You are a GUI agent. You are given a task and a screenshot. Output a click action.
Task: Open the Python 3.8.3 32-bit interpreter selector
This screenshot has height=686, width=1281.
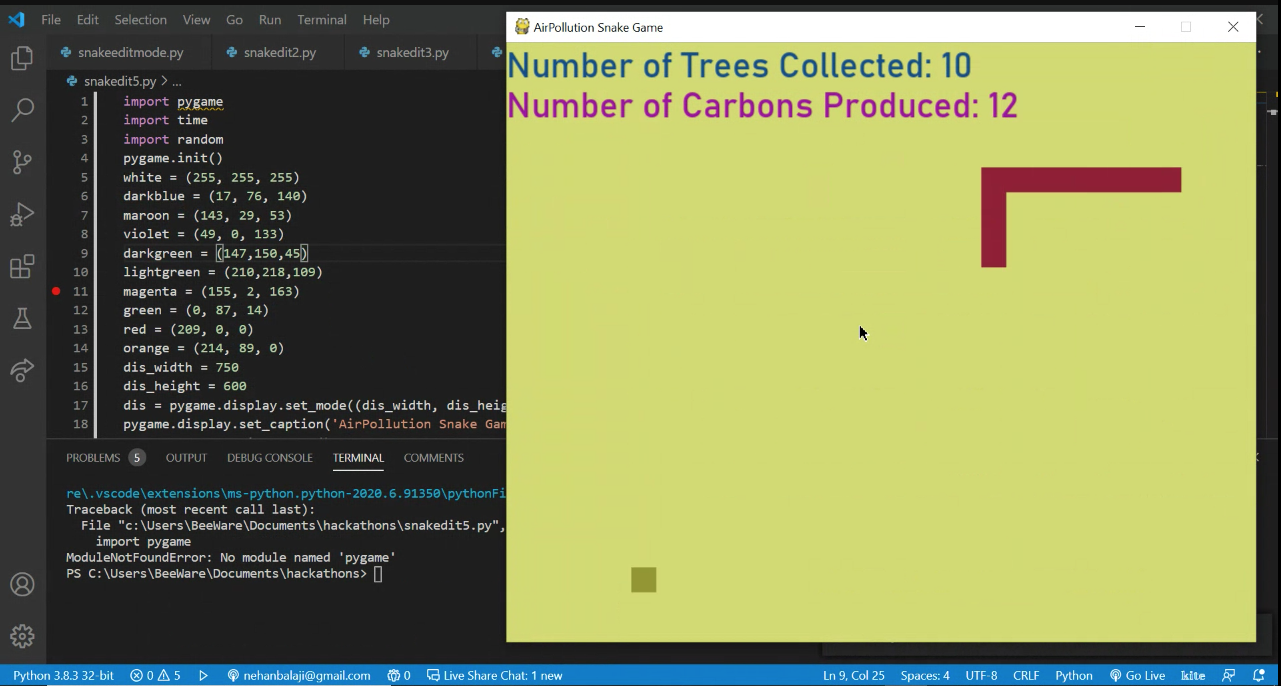pos(63,675)
